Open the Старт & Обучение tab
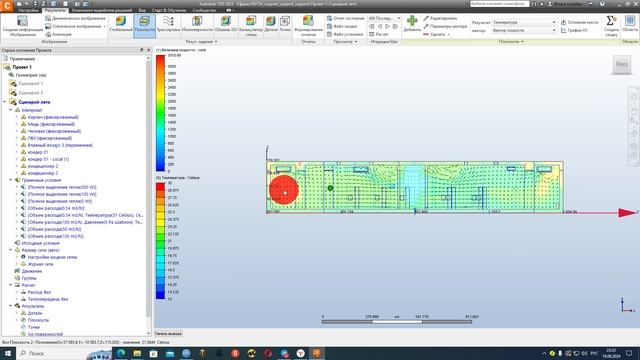 point(169,10)
